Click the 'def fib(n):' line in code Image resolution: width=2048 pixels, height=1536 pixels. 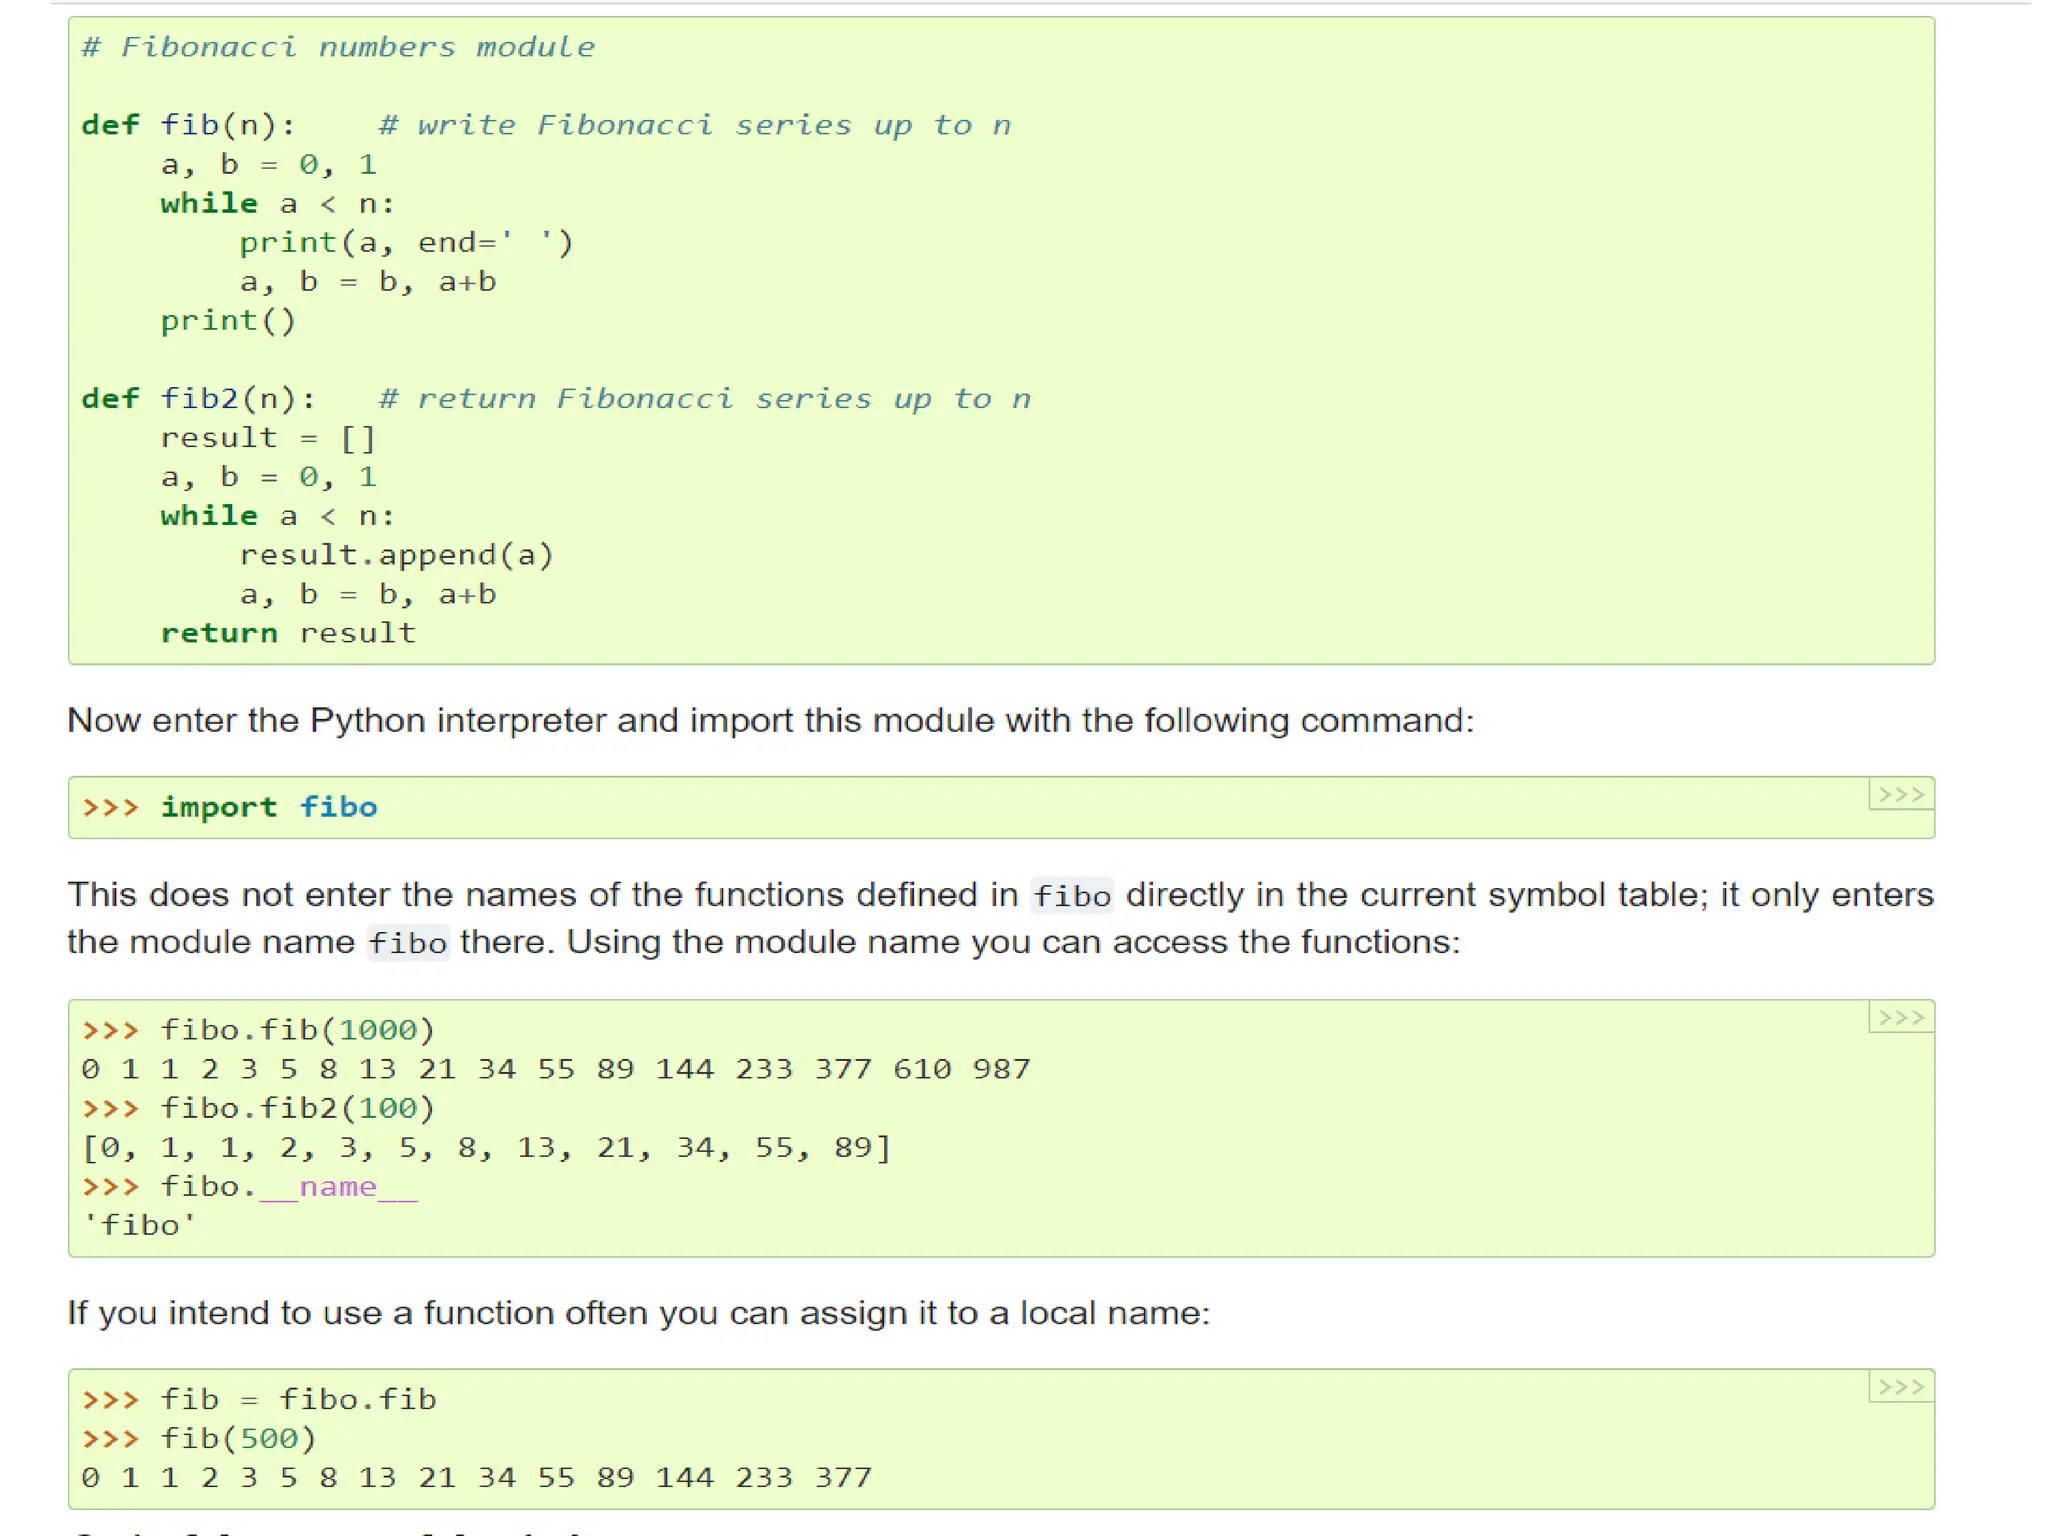pyautogui.click(x=188, y=125)
